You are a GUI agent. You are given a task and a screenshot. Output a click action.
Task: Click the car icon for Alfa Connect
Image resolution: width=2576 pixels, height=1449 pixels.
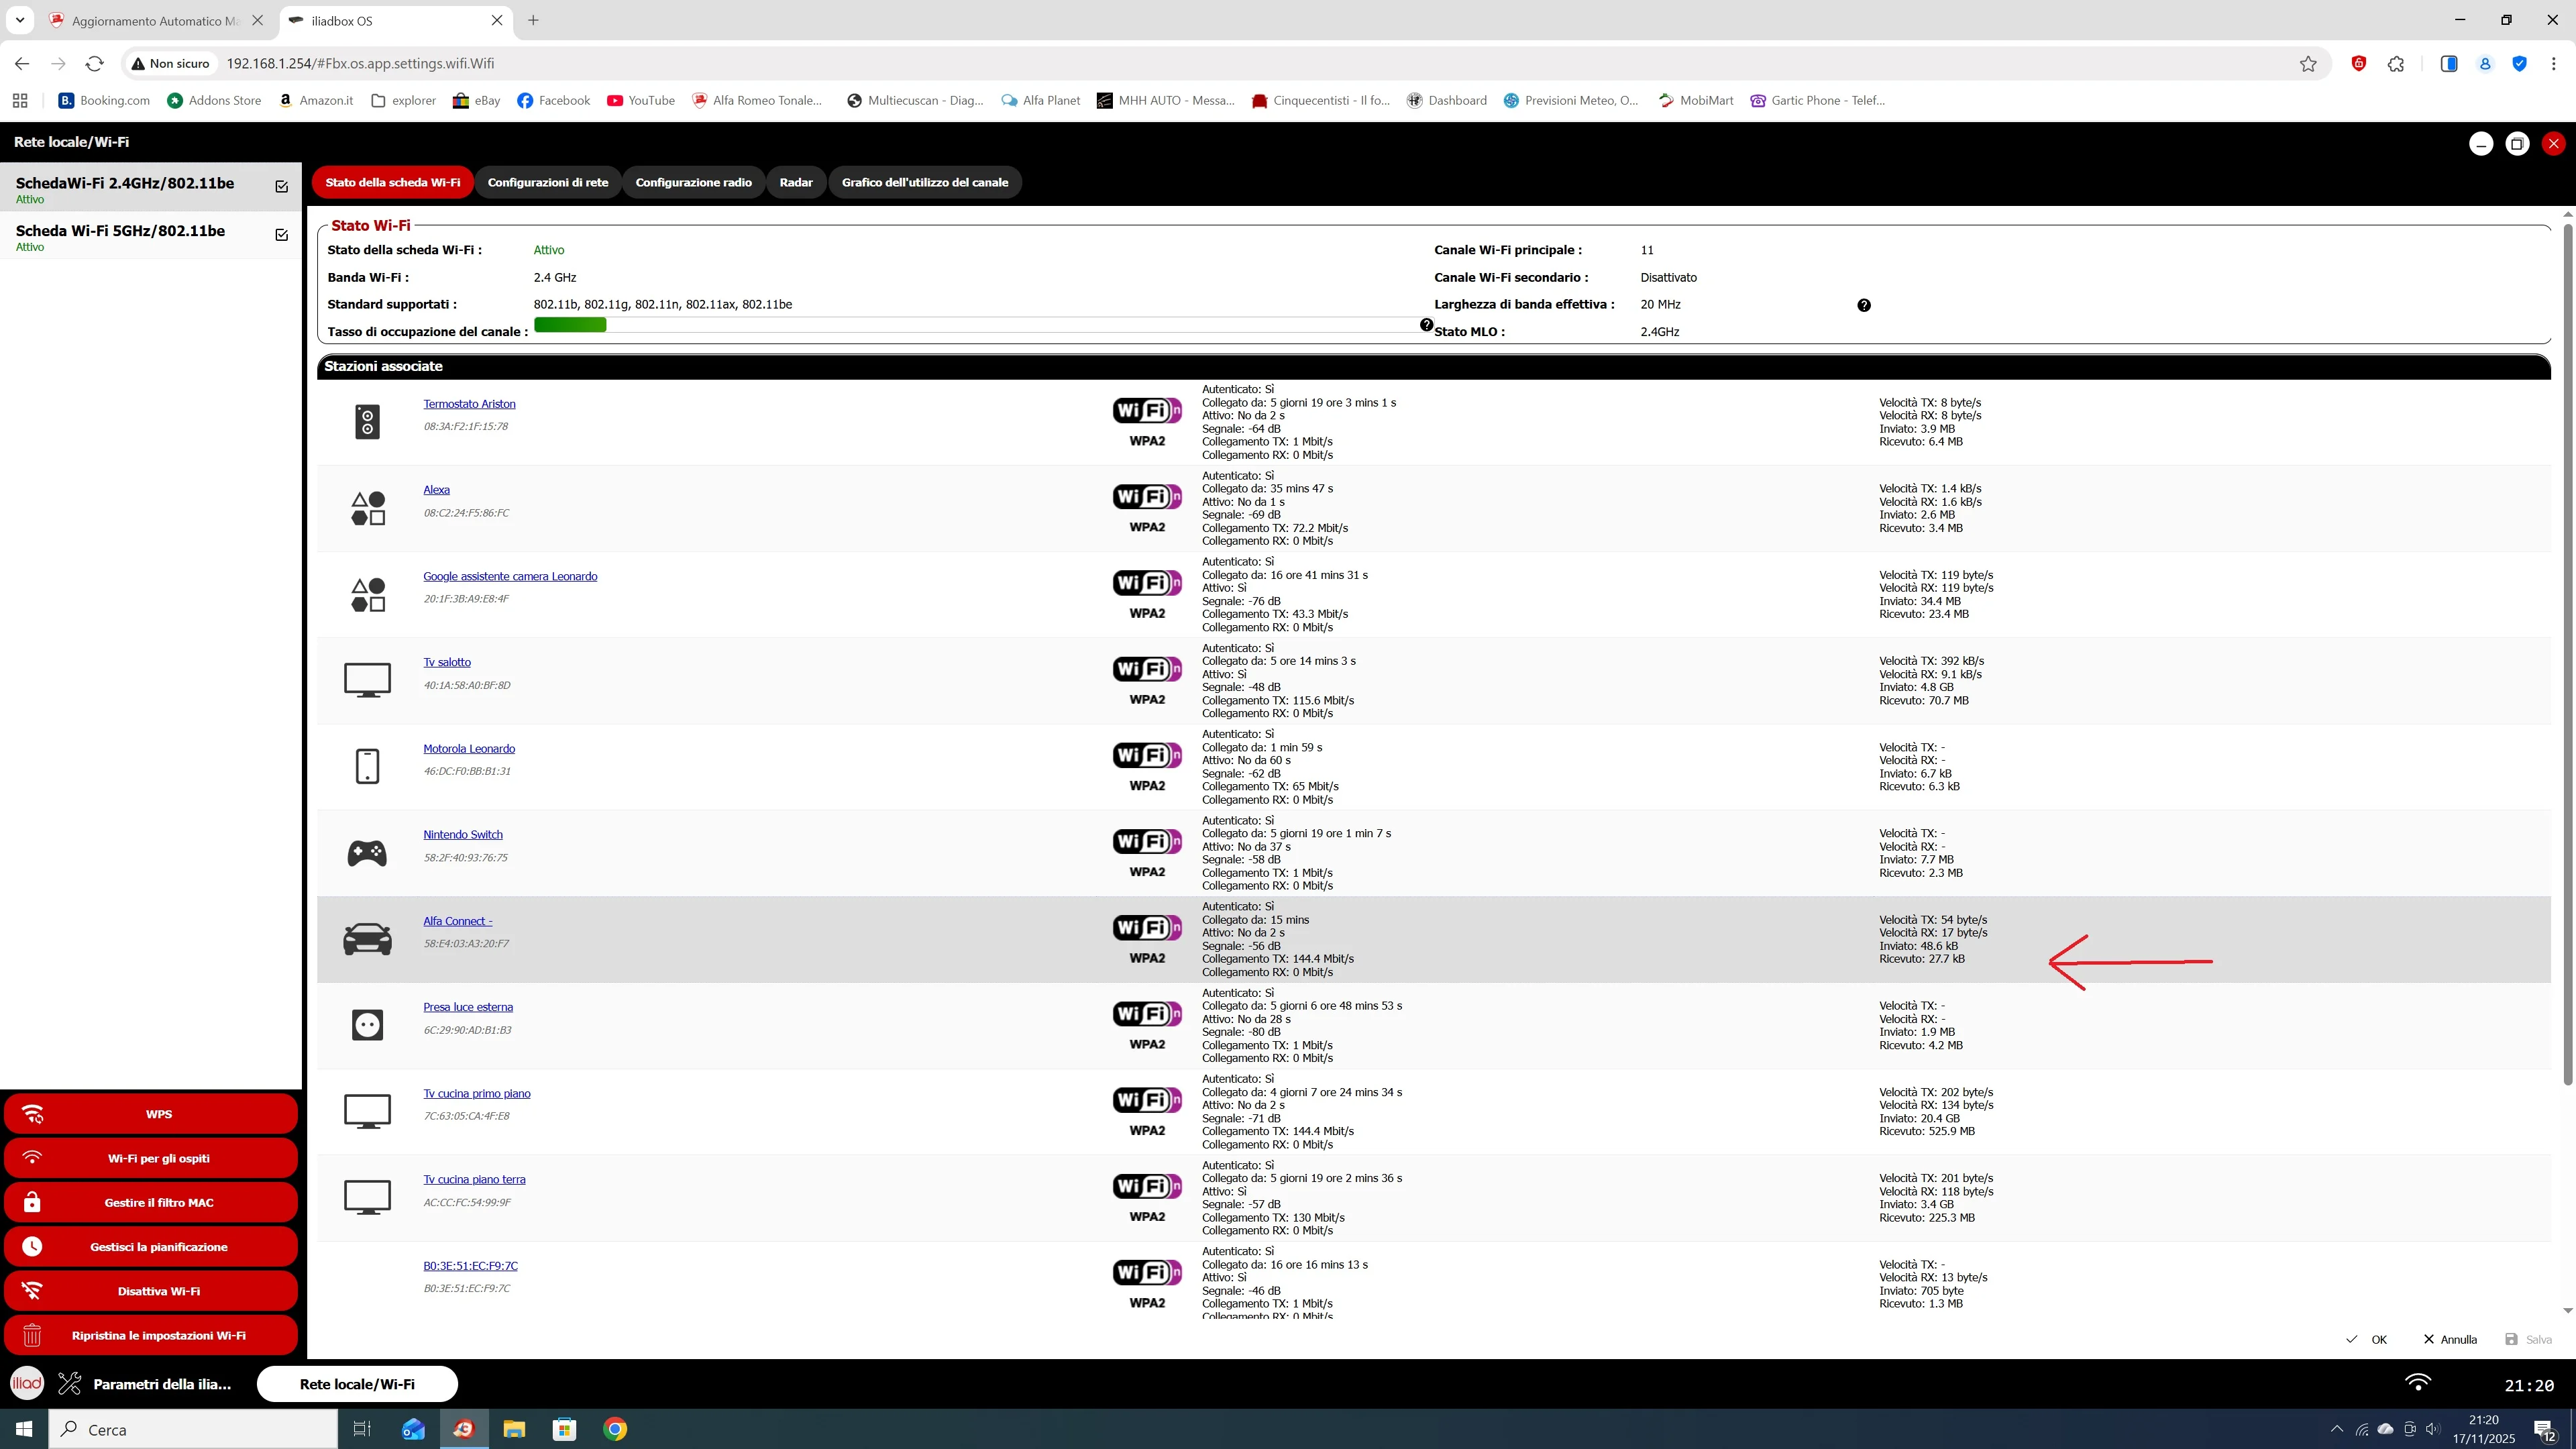(x=367, y=939)
